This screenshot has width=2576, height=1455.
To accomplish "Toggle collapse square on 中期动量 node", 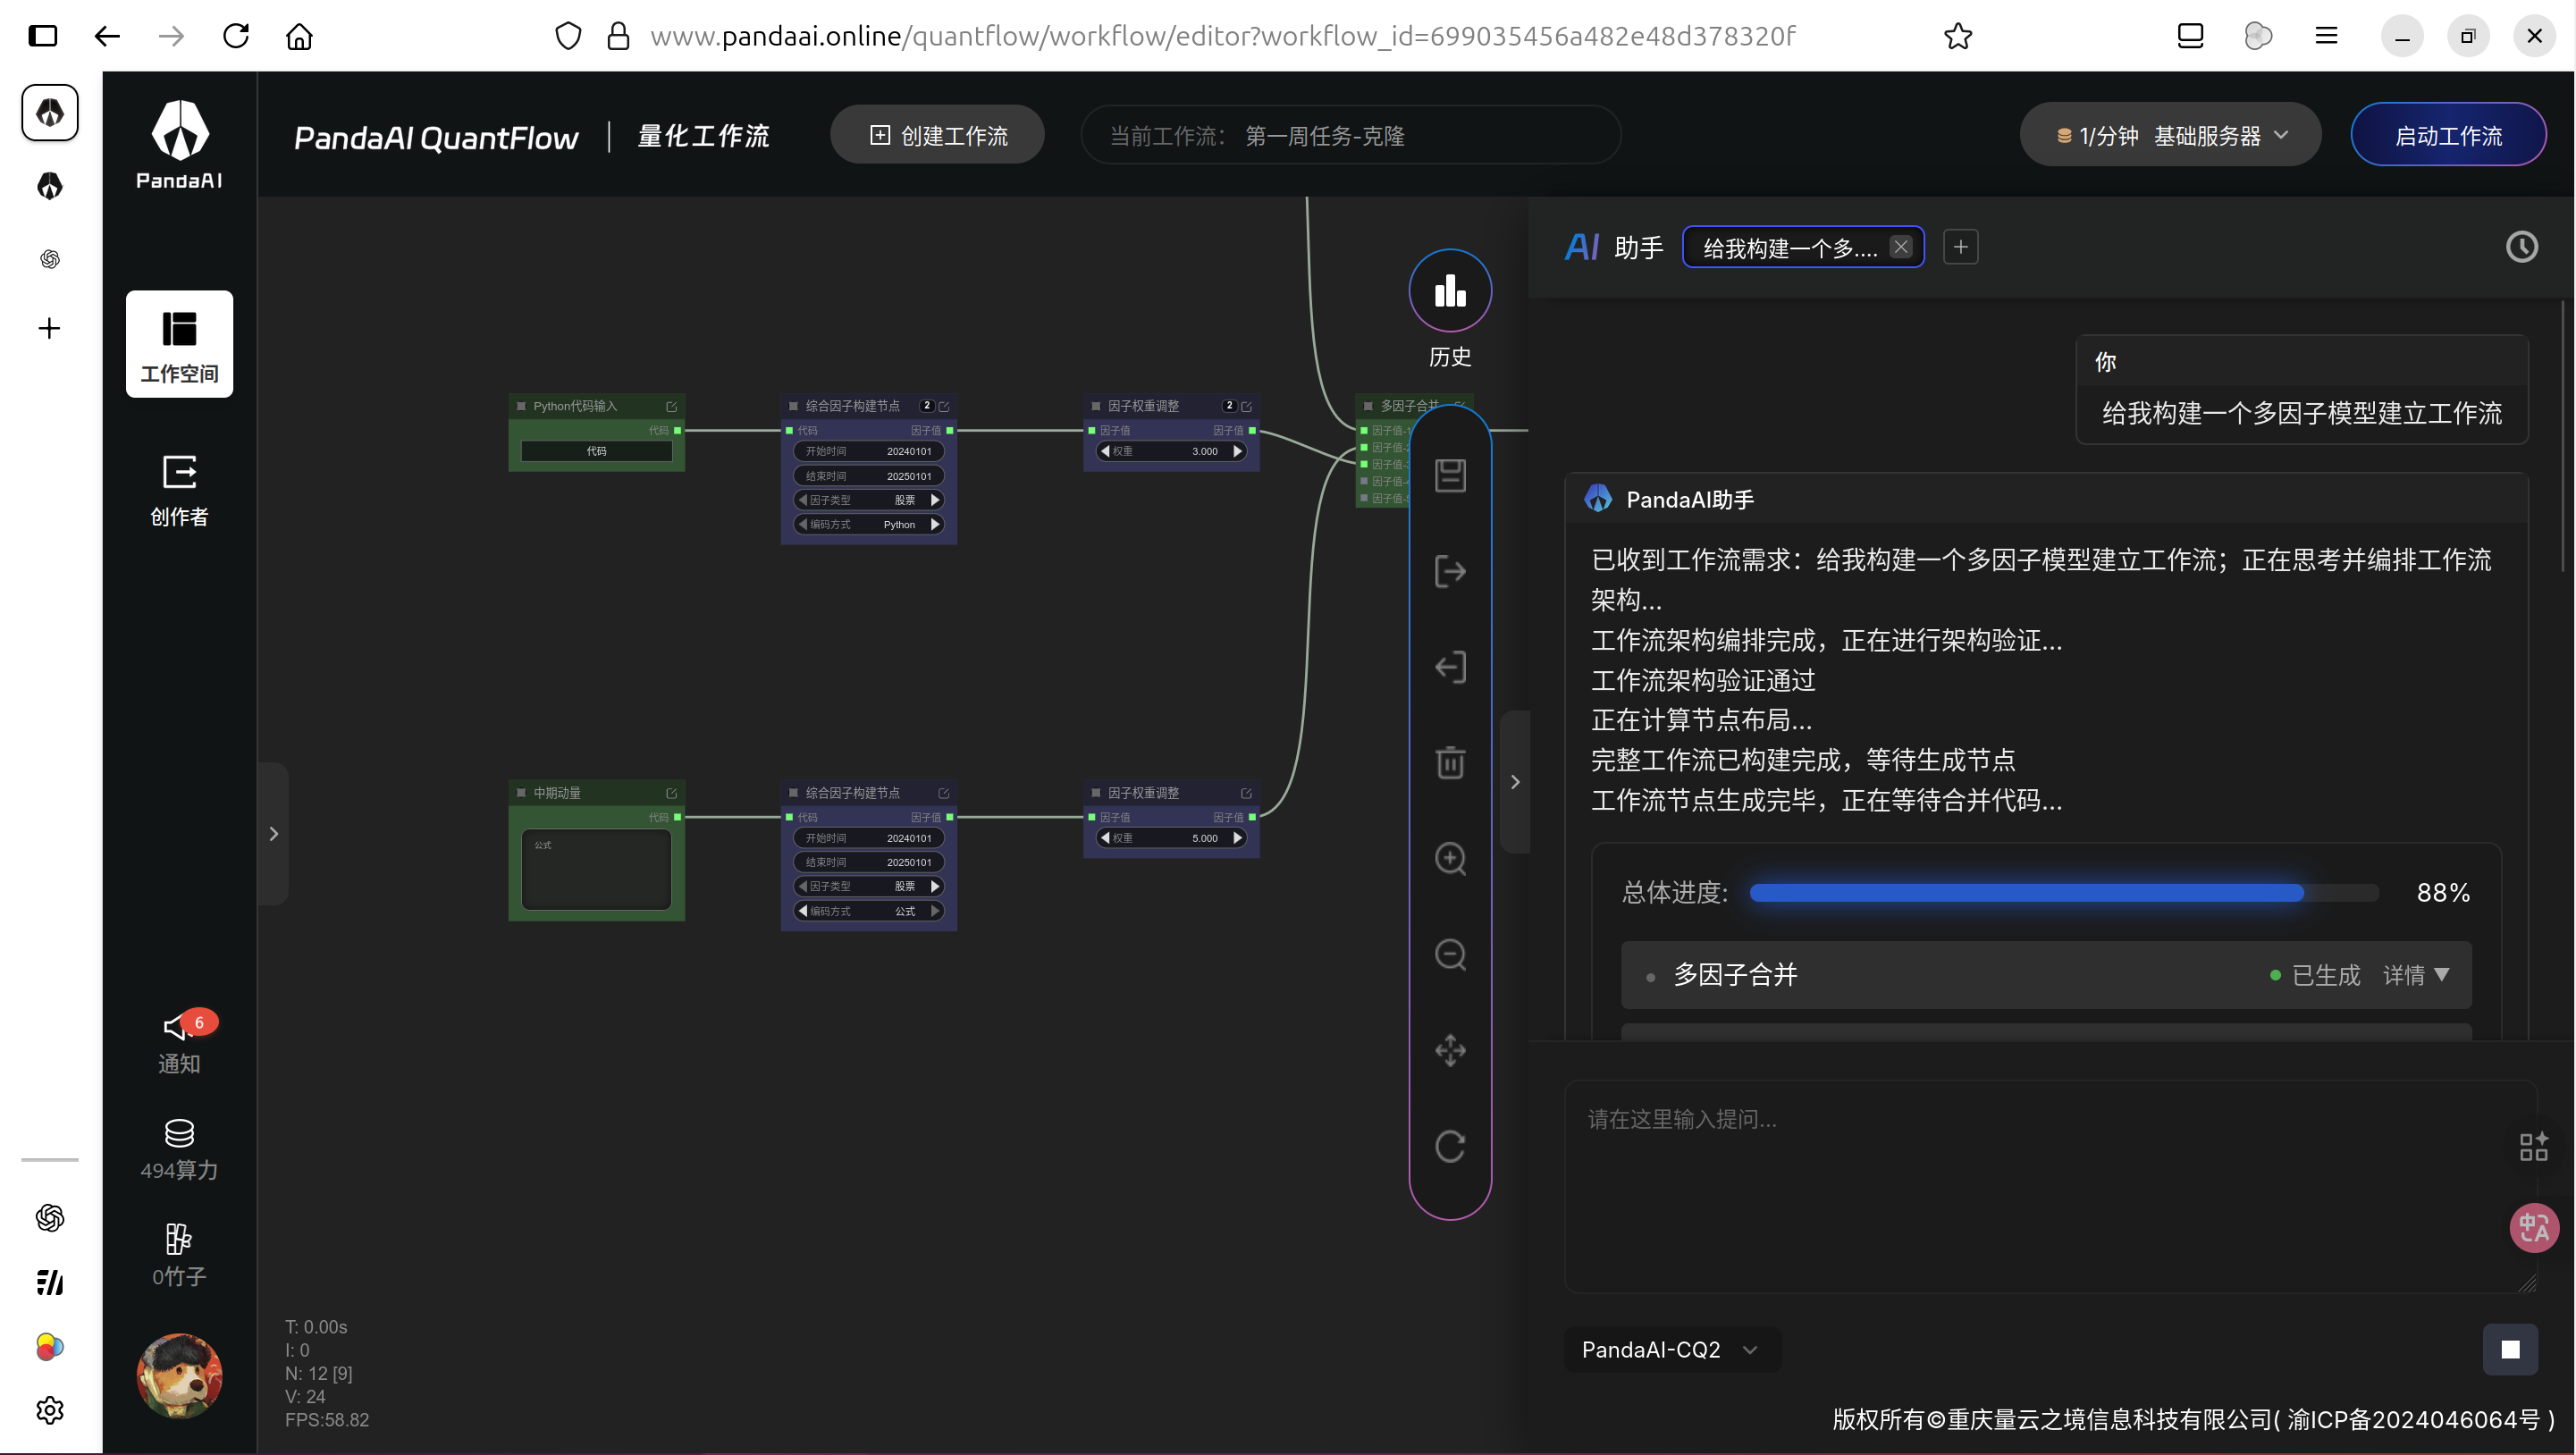I will click(x=521, y=793).
